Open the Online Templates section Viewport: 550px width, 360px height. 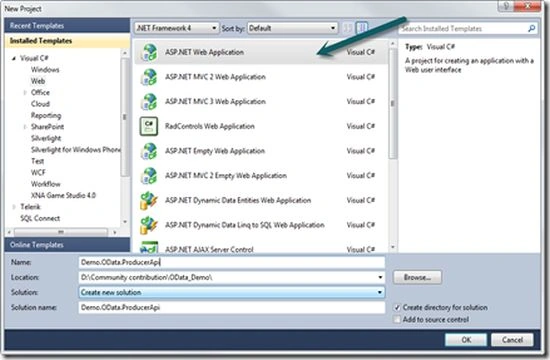click(x=67, y=245)
